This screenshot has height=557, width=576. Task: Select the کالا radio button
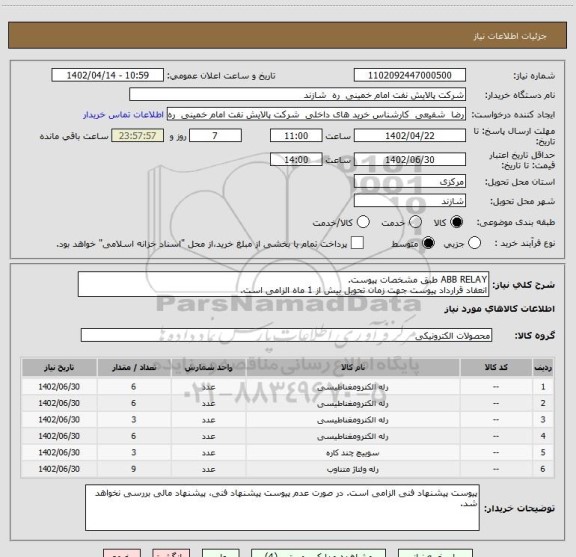coord(457,222)
